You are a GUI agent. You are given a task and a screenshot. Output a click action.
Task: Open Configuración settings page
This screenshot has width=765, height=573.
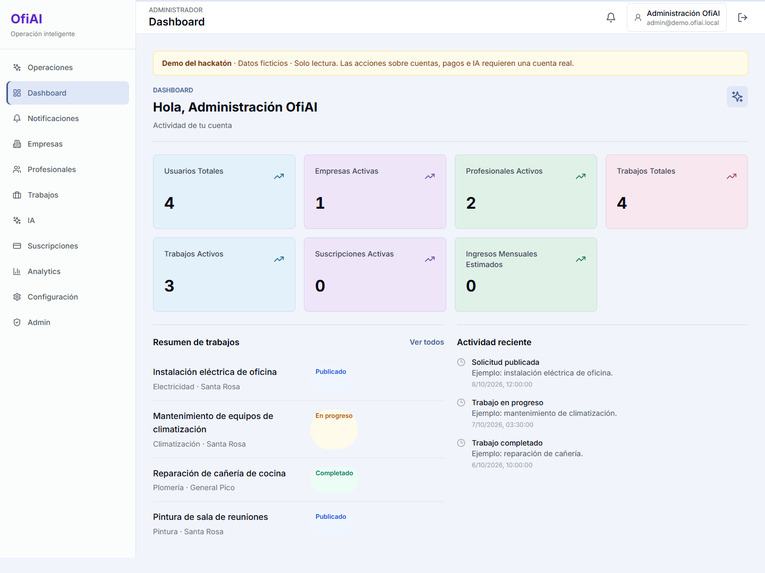[67, 297]
